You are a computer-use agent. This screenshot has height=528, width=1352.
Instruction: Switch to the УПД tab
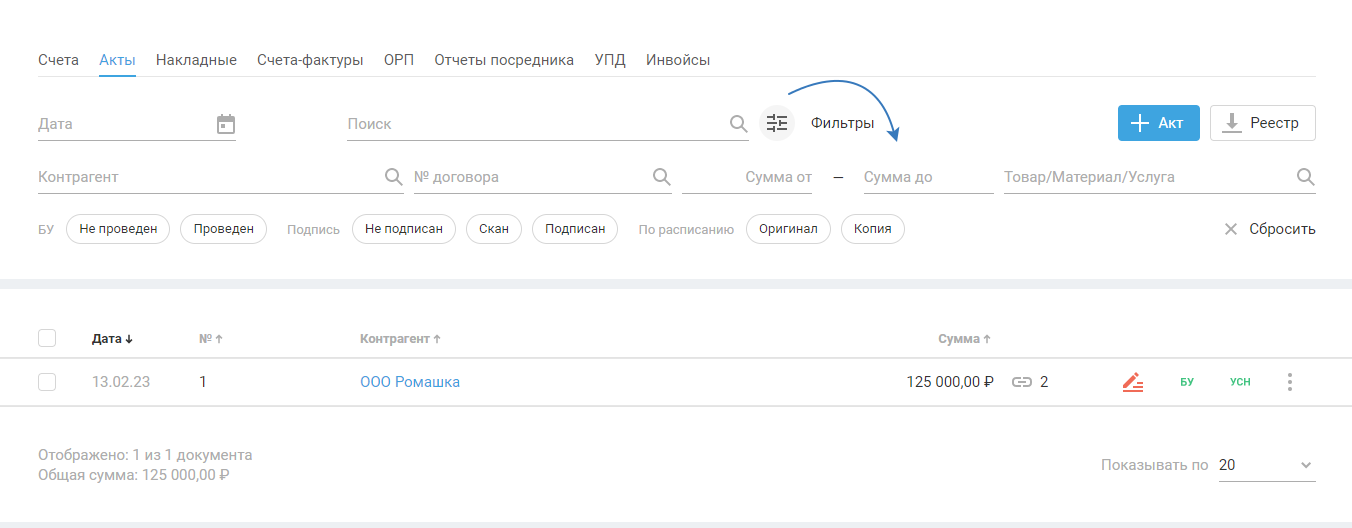[610, 60]
